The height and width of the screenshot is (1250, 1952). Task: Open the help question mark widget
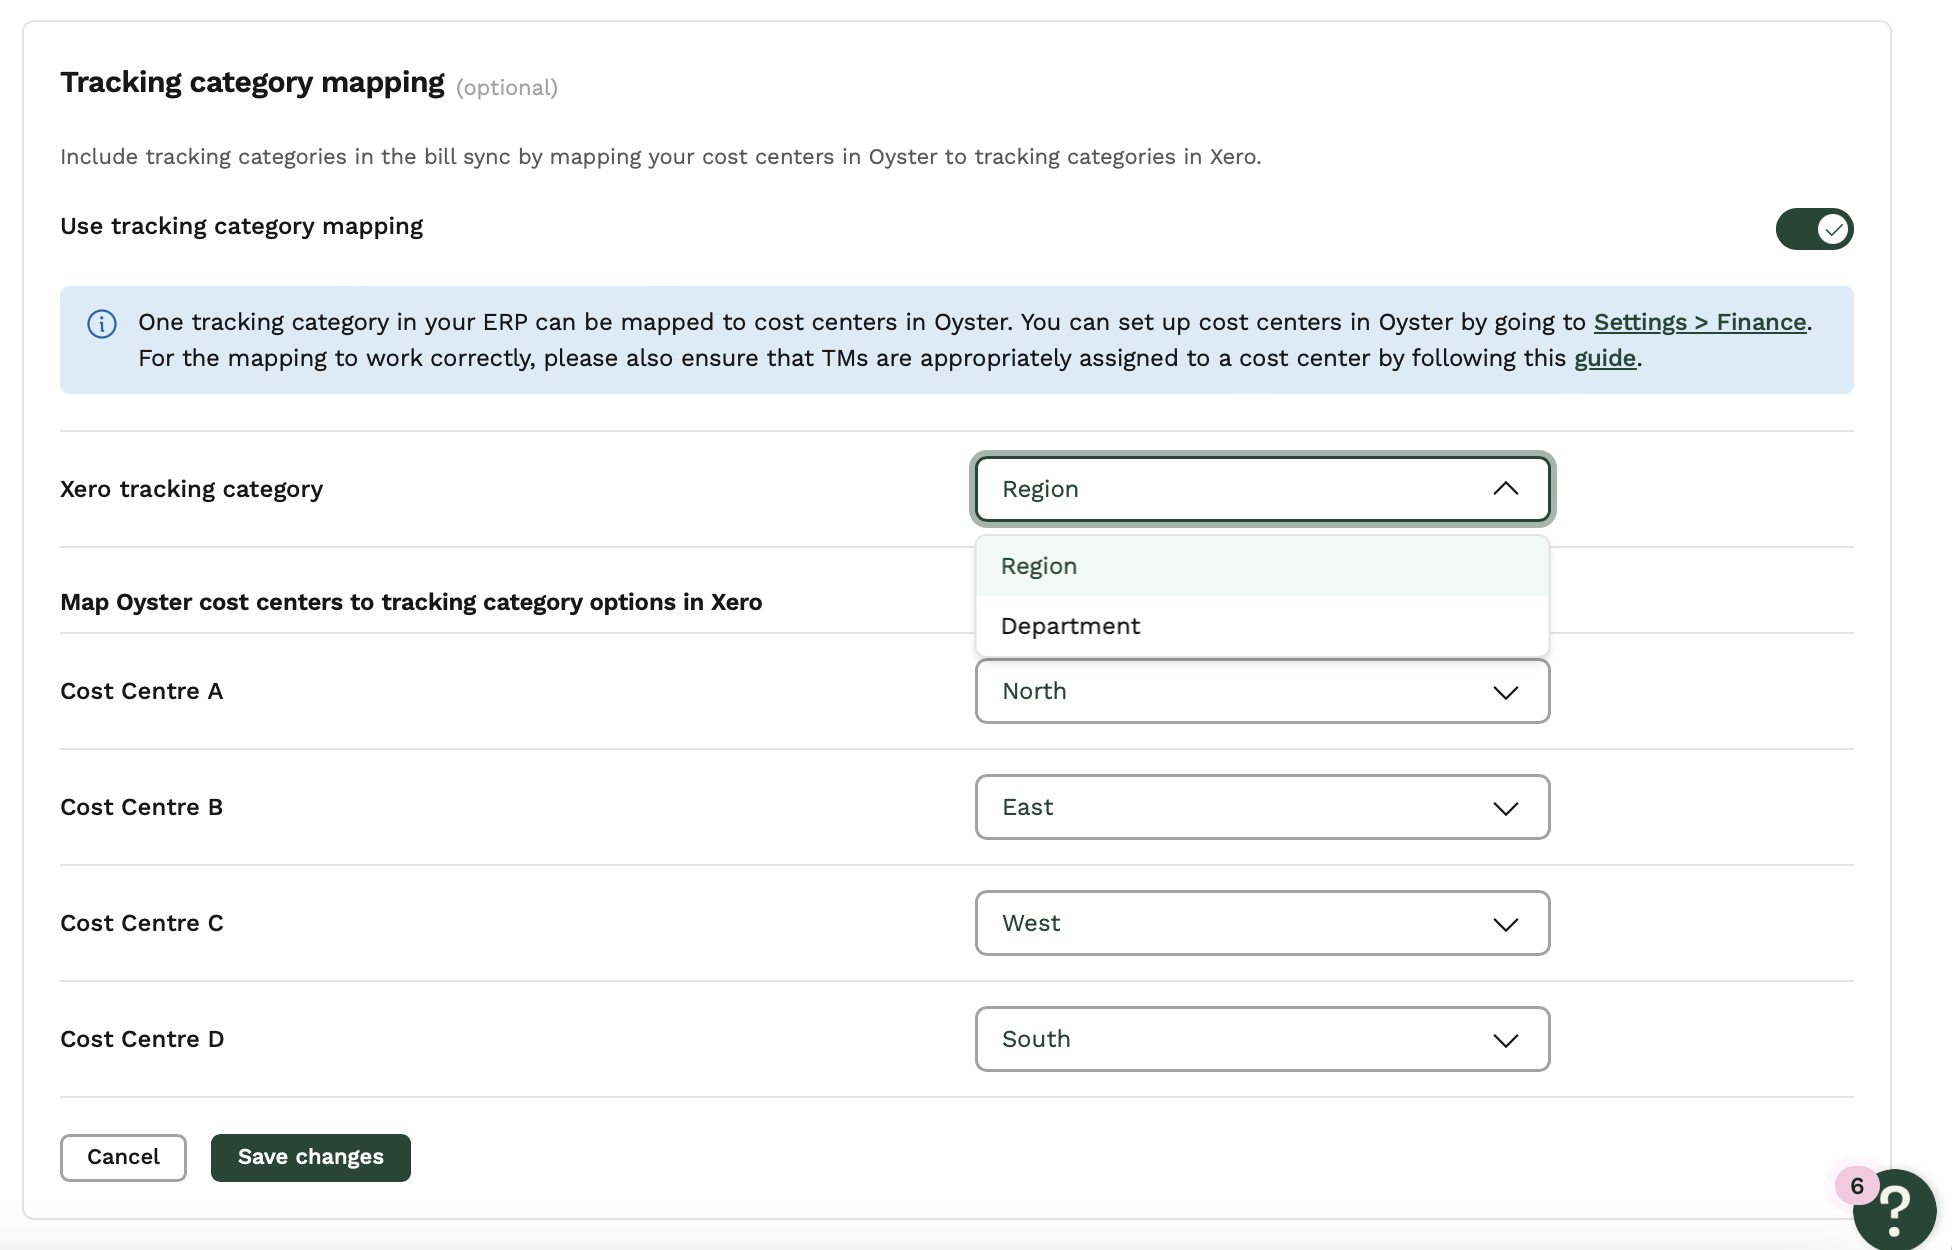[x=1895, y=1209]
